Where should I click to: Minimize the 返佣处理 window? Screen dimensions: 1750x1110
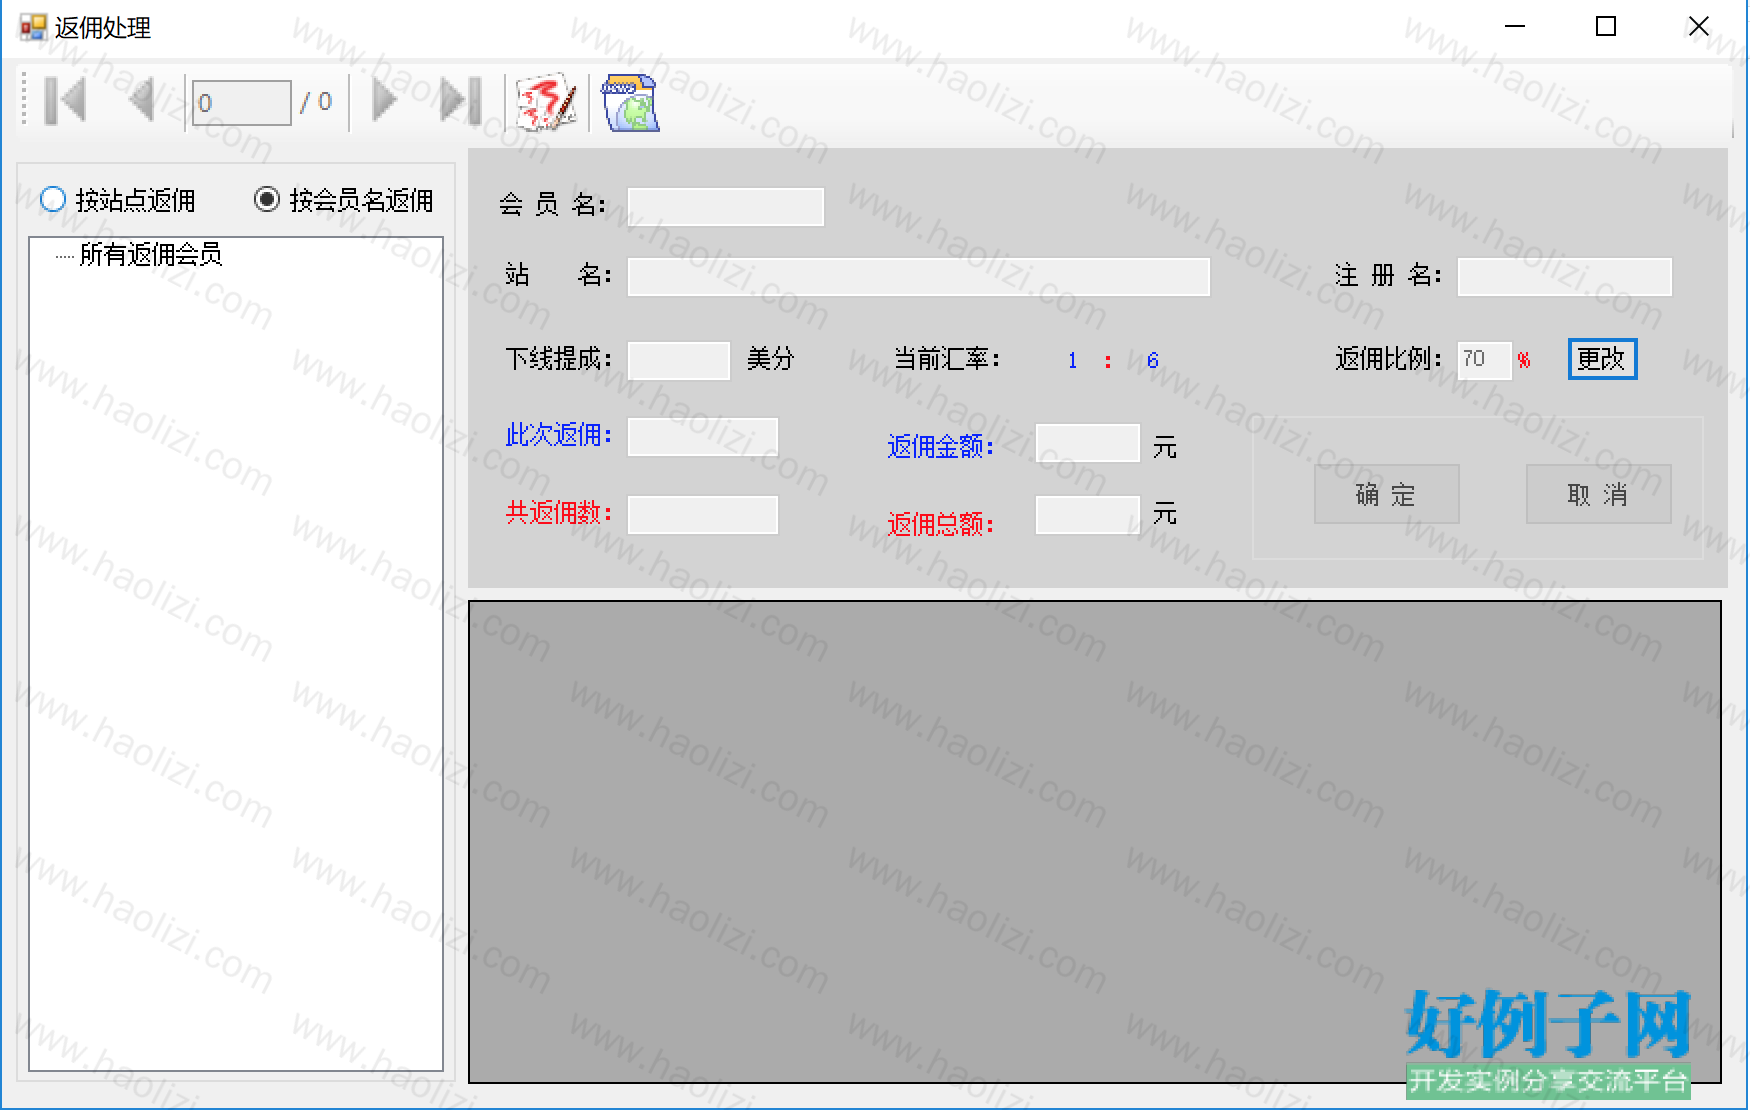[x=1515, y=27]
